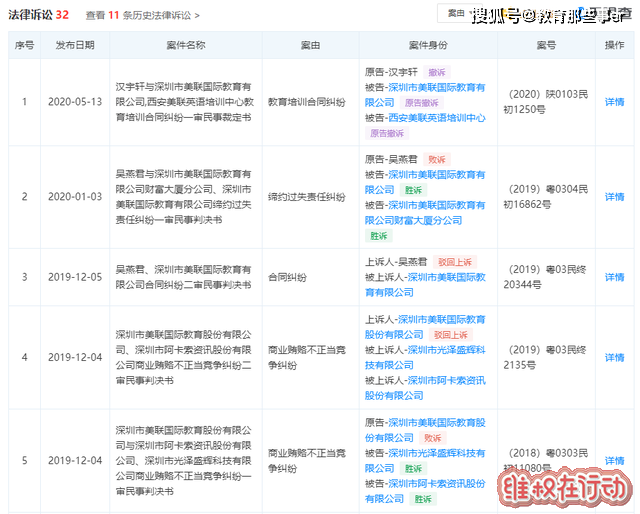
Task: Open 详情 for row 5 商业贿赂 first-instance case
Action: (x=614, y=461)
